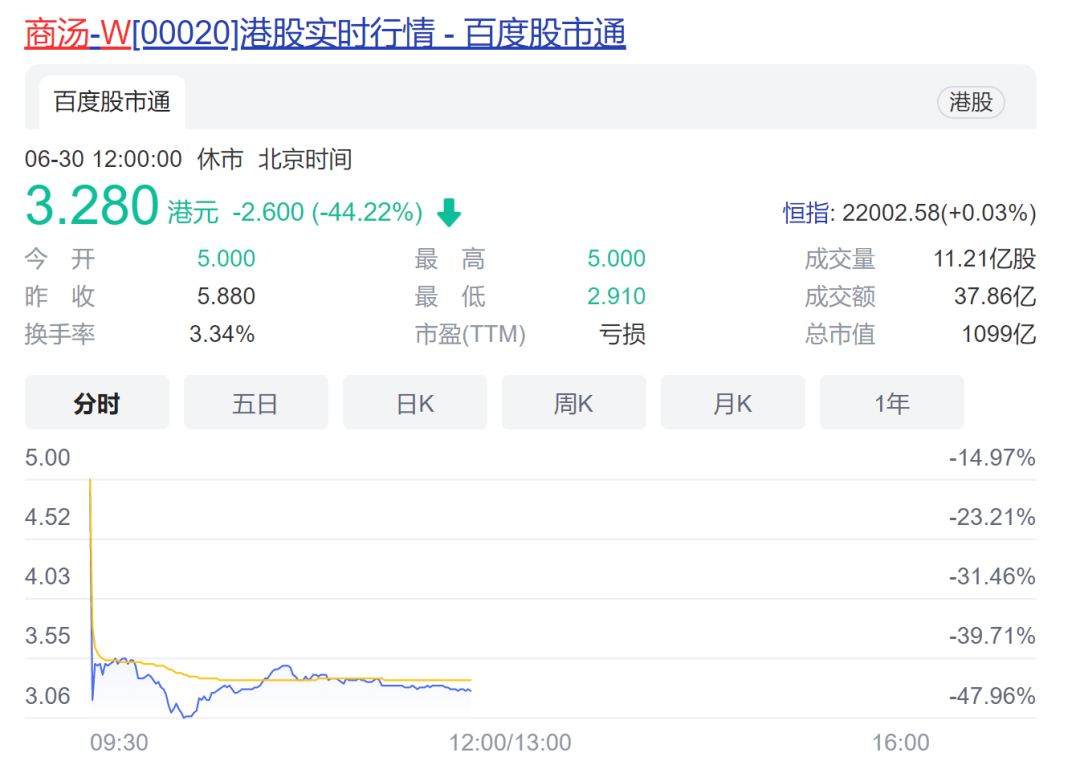Click the 港股 market badge
The image size is (1080, 765).
tap(970, 102)
